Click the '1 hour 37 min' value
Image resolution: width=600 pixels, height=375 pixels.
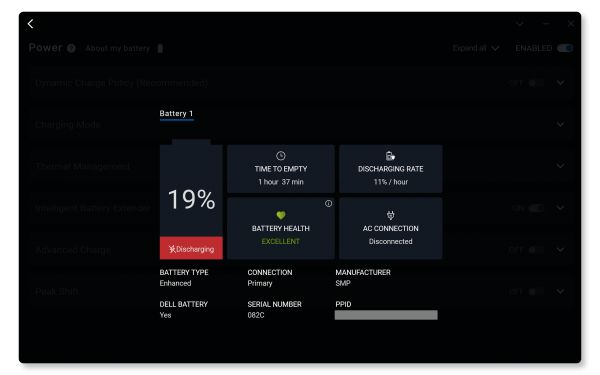click(281, 182)
